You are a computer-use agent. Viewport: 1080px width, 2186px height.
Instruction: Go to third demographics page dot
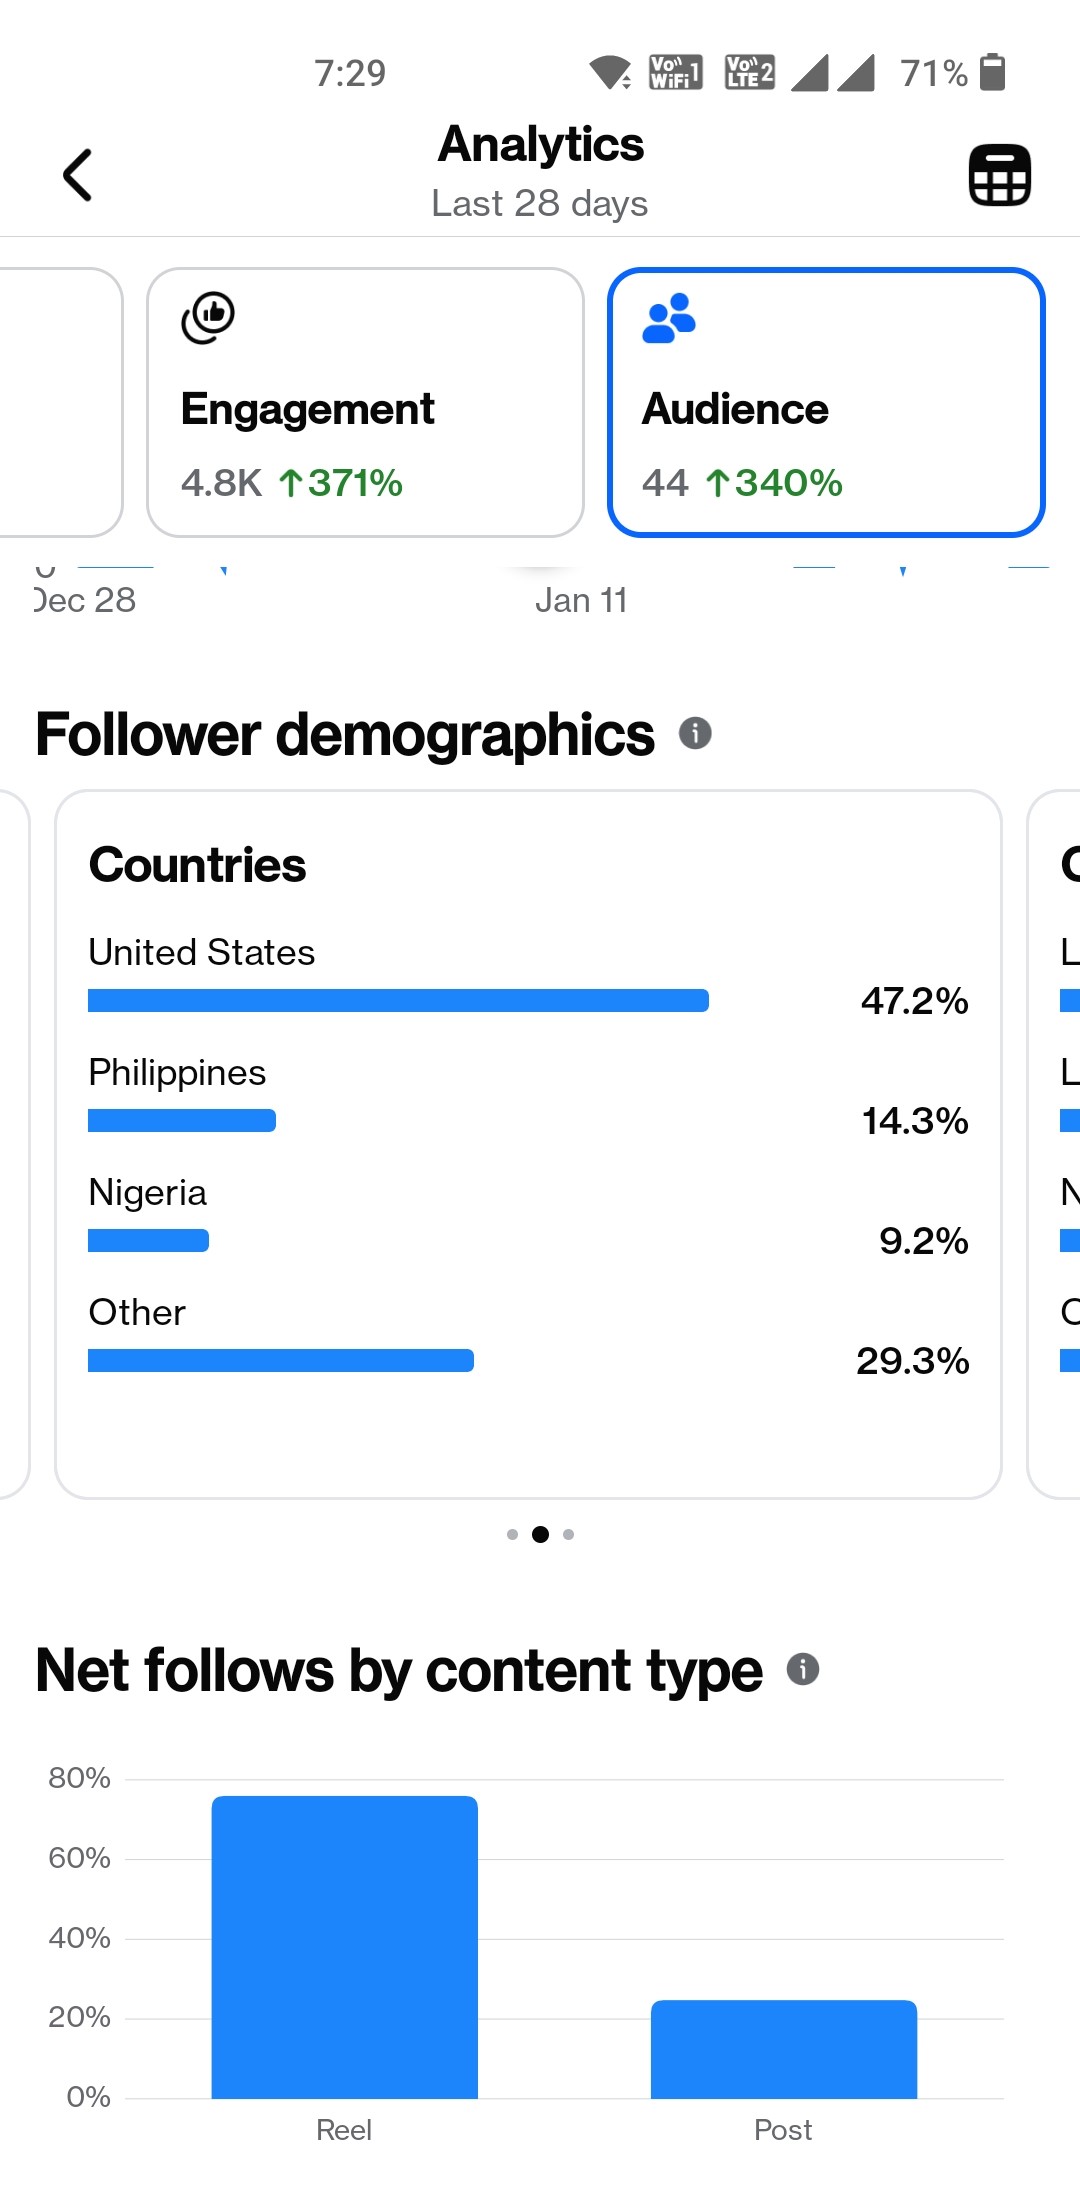coord(568,1534)
